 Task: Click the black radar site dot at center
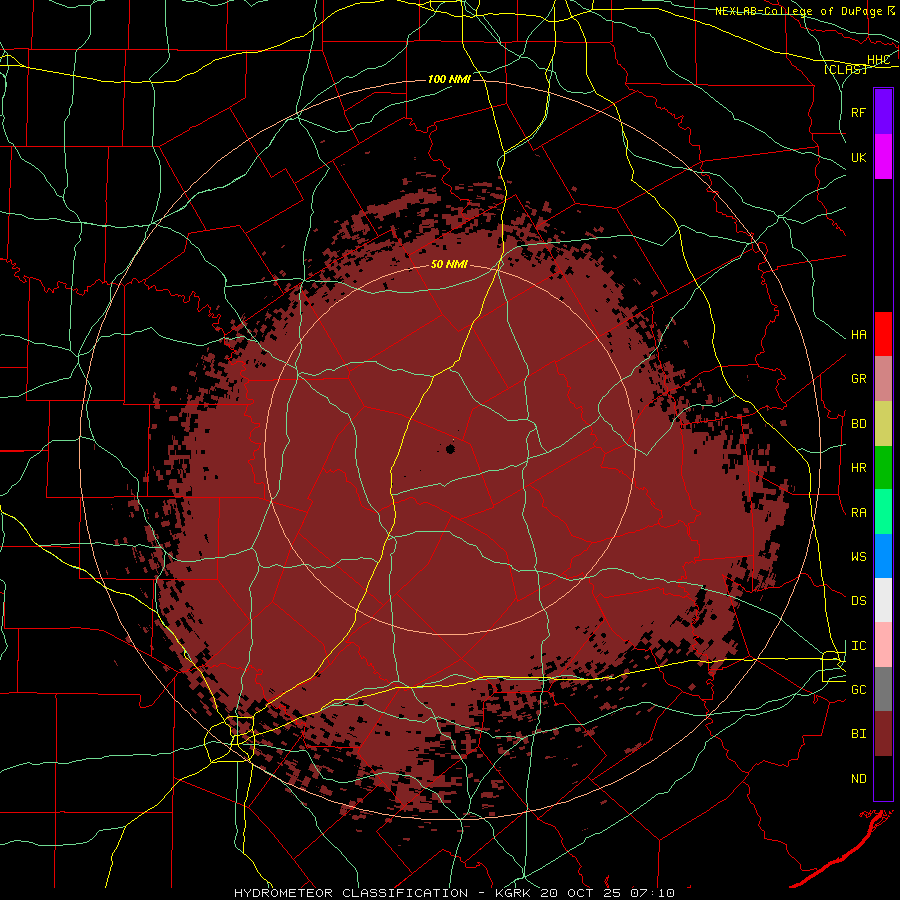click(x=451, y=449)
